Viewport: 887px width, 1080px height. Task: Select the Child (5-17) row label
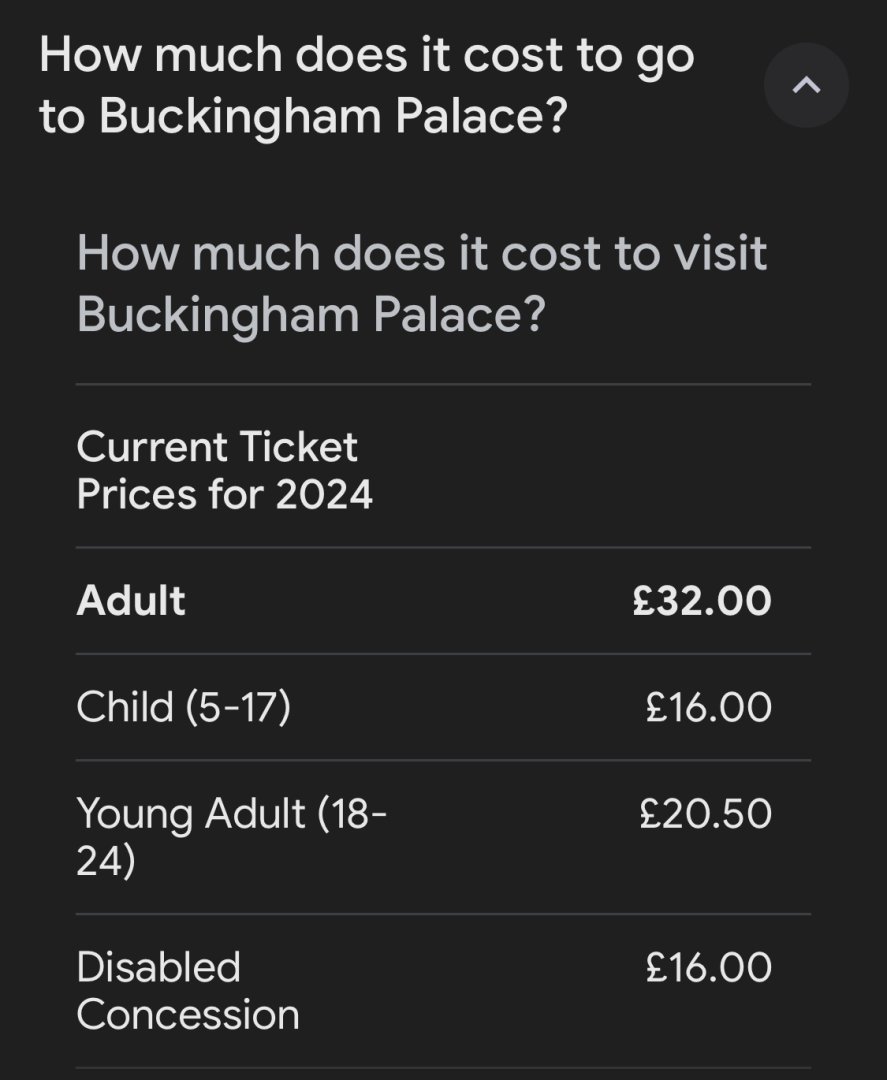183,707
